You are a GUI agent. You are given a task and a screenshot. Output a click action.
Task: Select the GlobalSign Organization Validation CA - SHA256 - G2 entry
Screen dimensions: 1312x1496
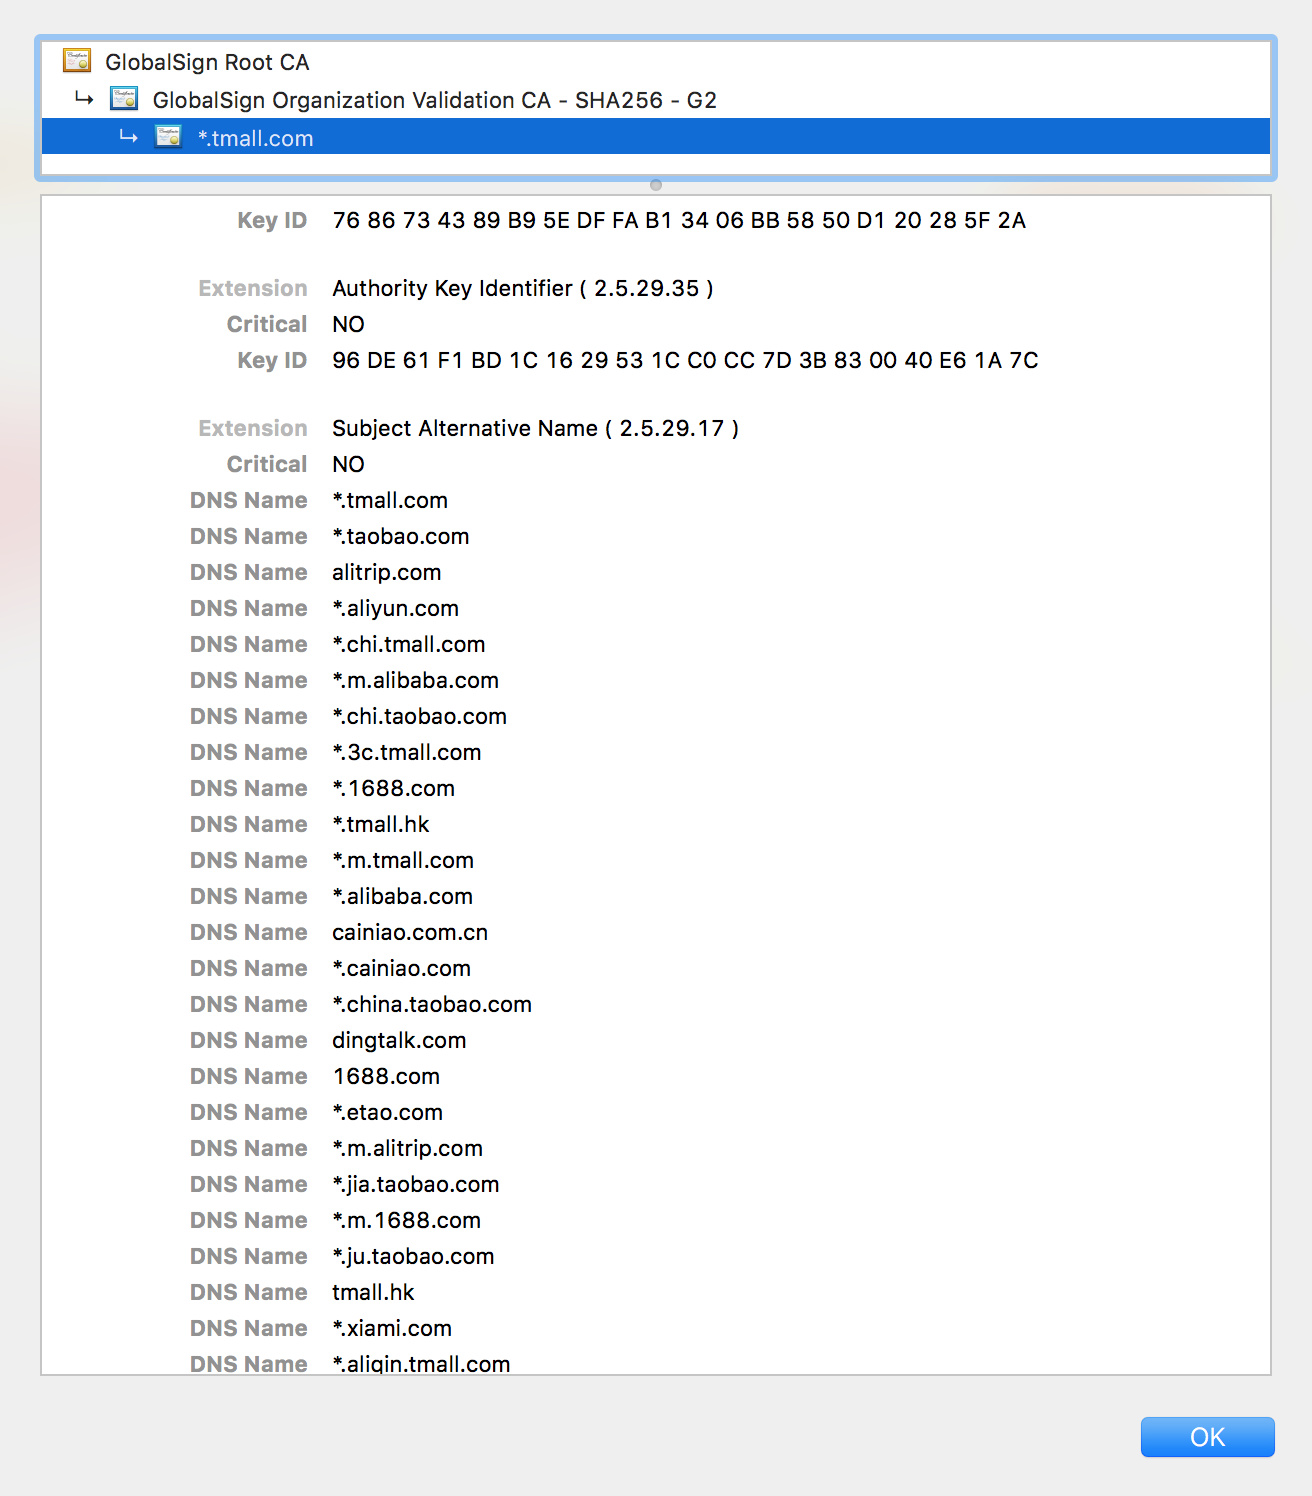coord(434,99)
